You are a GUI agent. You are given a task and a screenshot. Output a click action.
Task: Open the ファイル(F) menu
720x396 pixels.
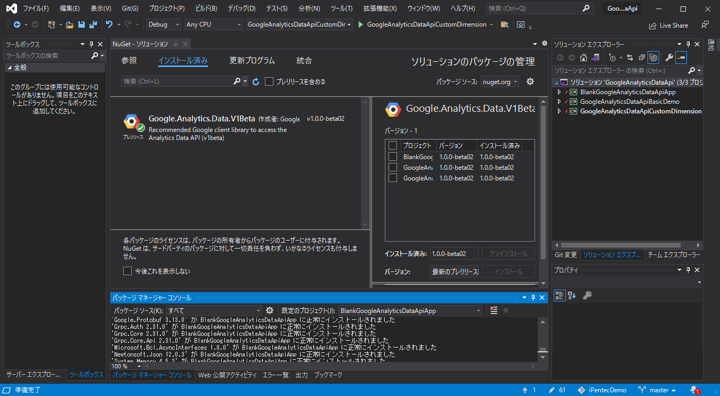[36, 8]
